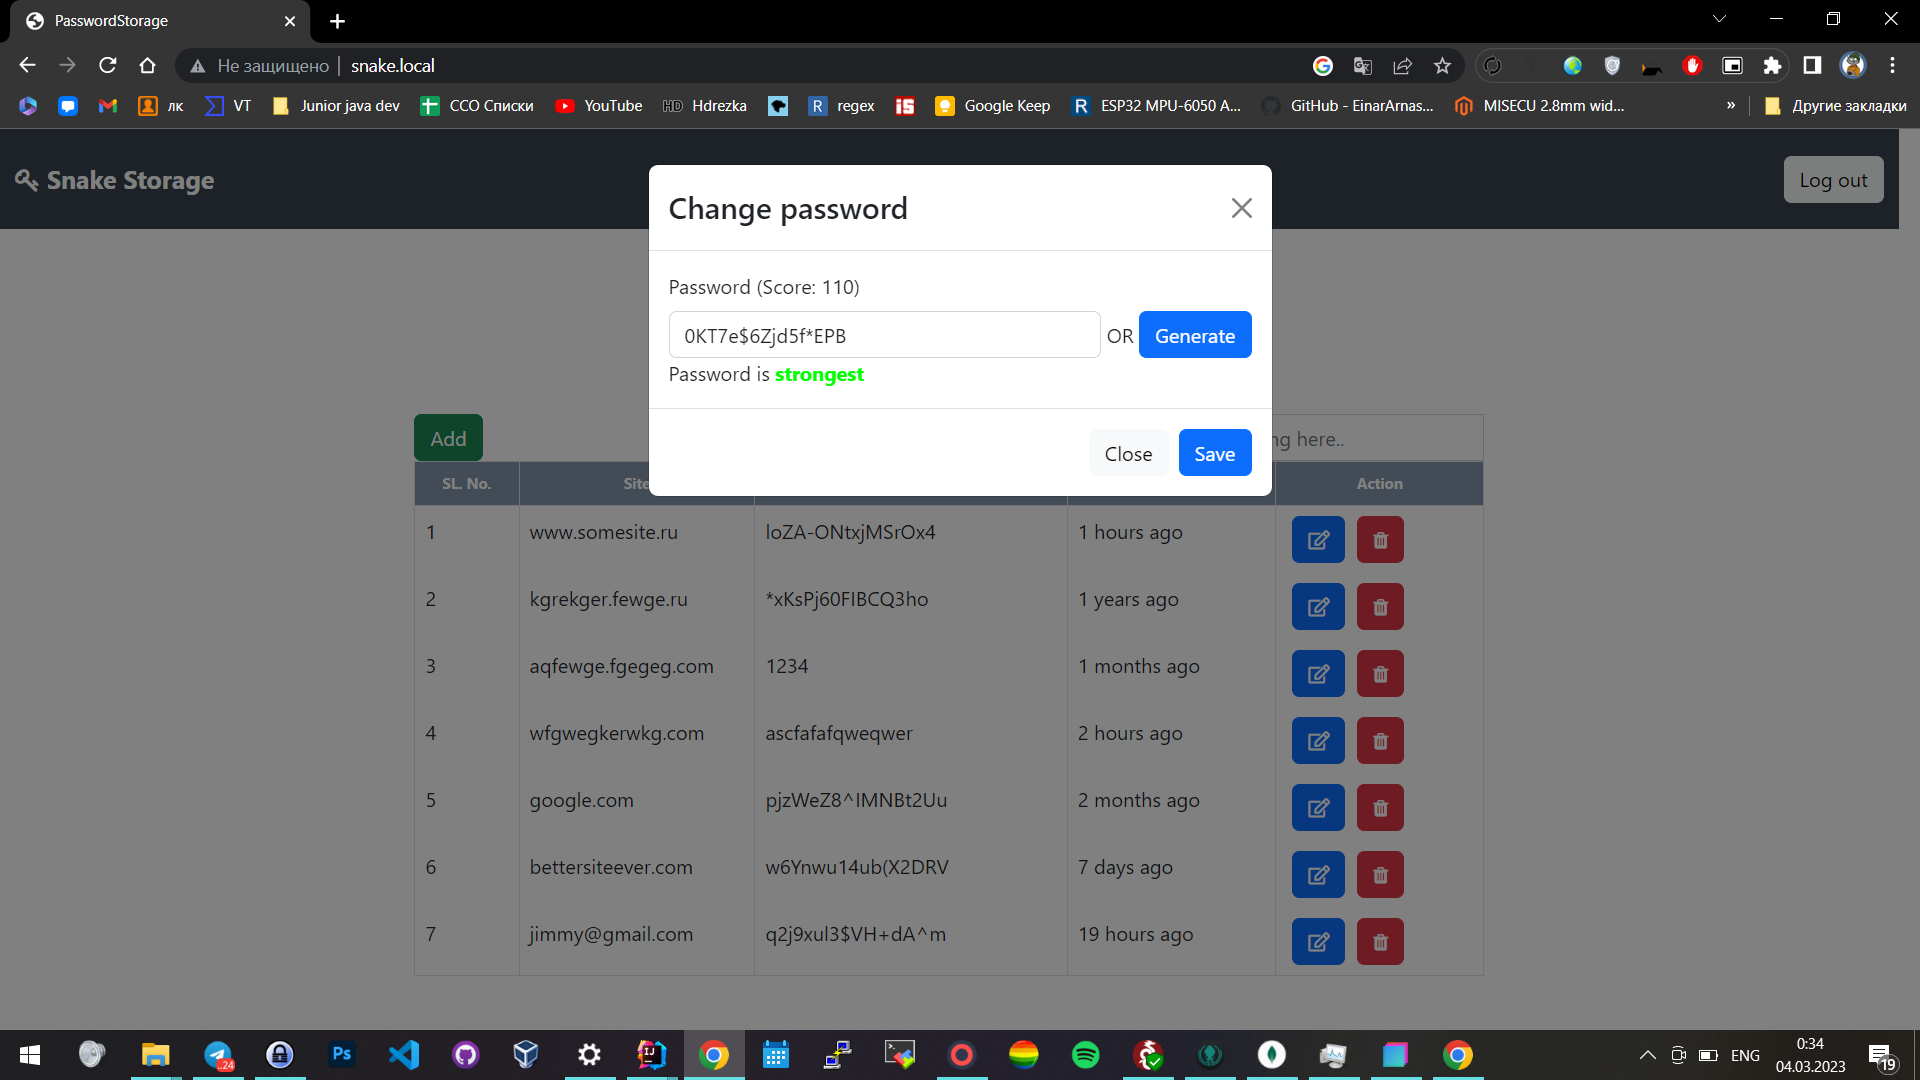Show hidden system tray icons
The width and height of the screenshot is (1920, 1080).
[x=1647, y=1055]
